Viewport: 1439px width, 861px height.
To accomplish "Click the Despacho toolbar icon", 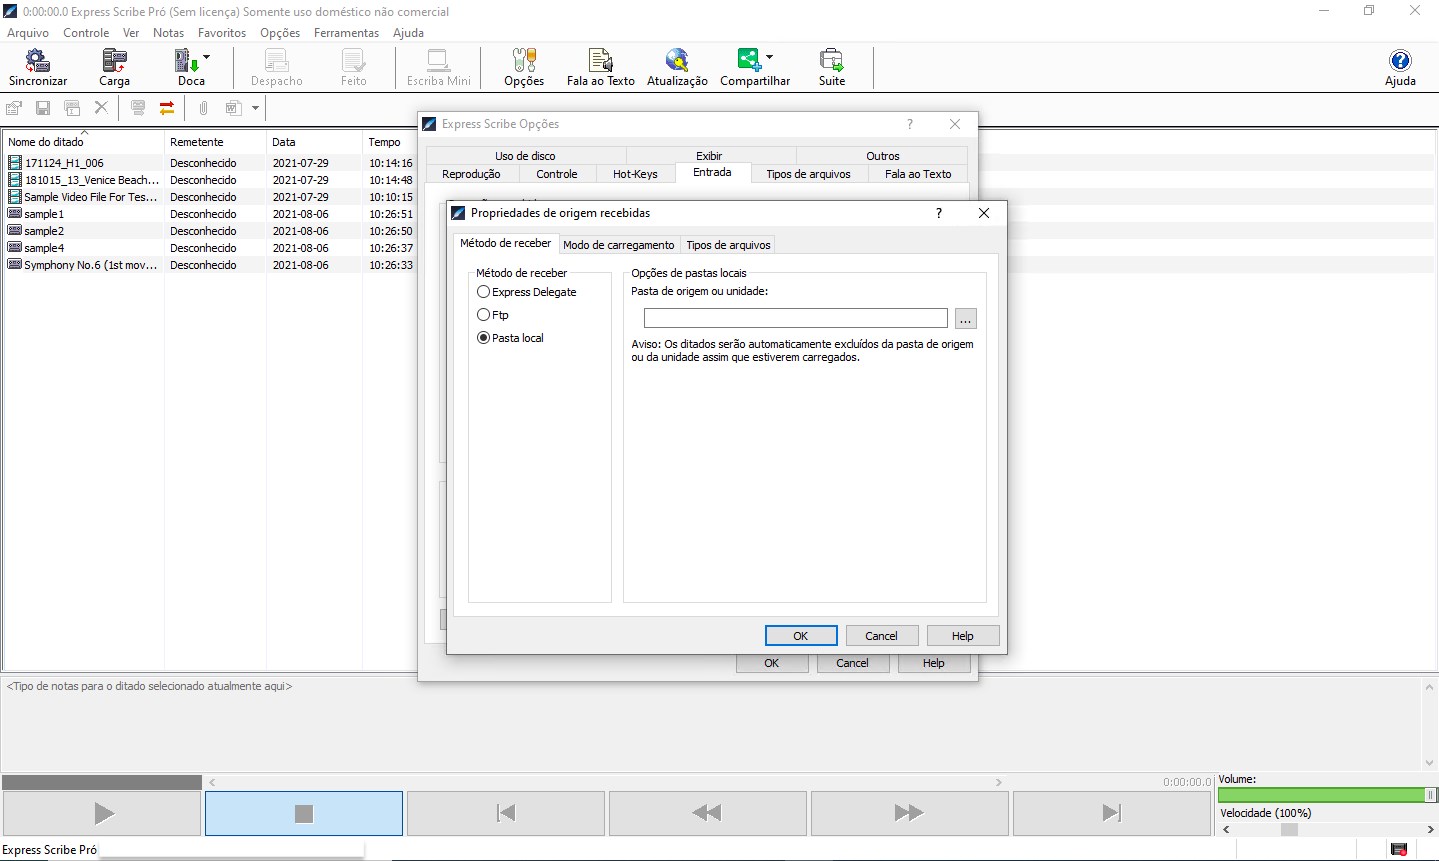I will 277,67.
